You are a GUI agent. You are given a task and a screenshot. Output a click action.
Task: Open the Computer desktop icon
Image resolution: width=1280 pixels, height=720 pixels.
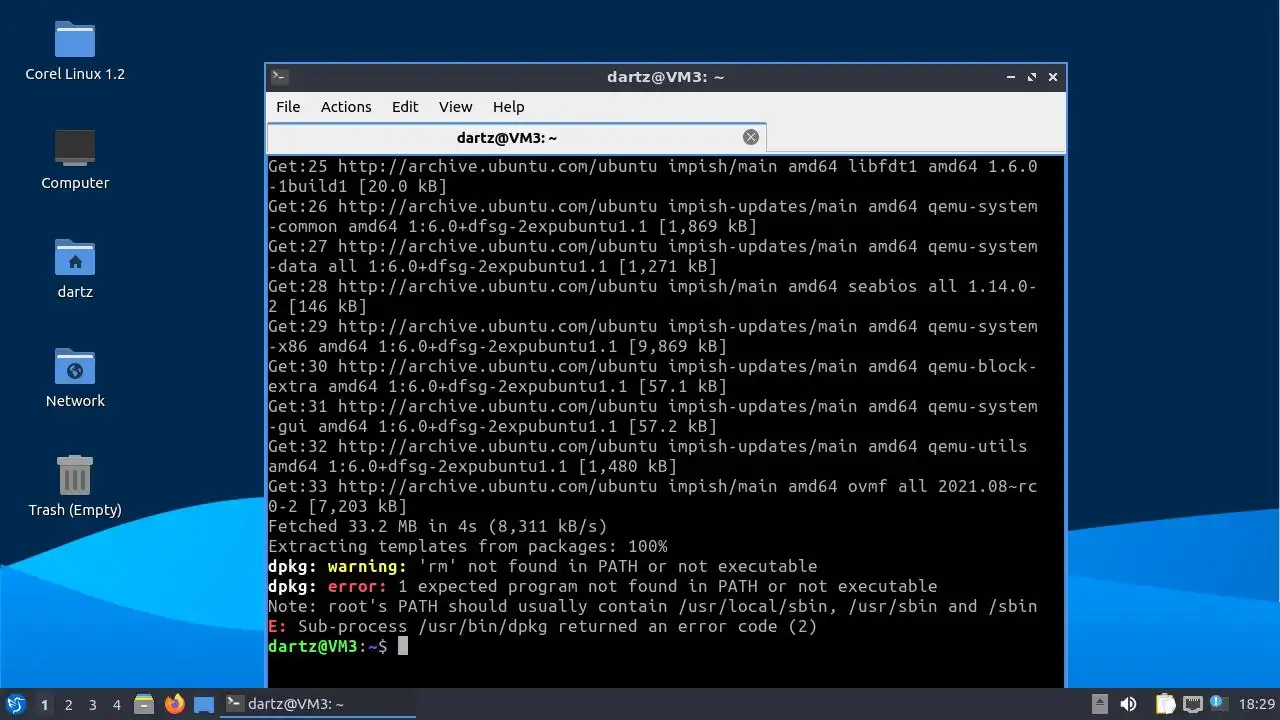(x=75, y=160)
